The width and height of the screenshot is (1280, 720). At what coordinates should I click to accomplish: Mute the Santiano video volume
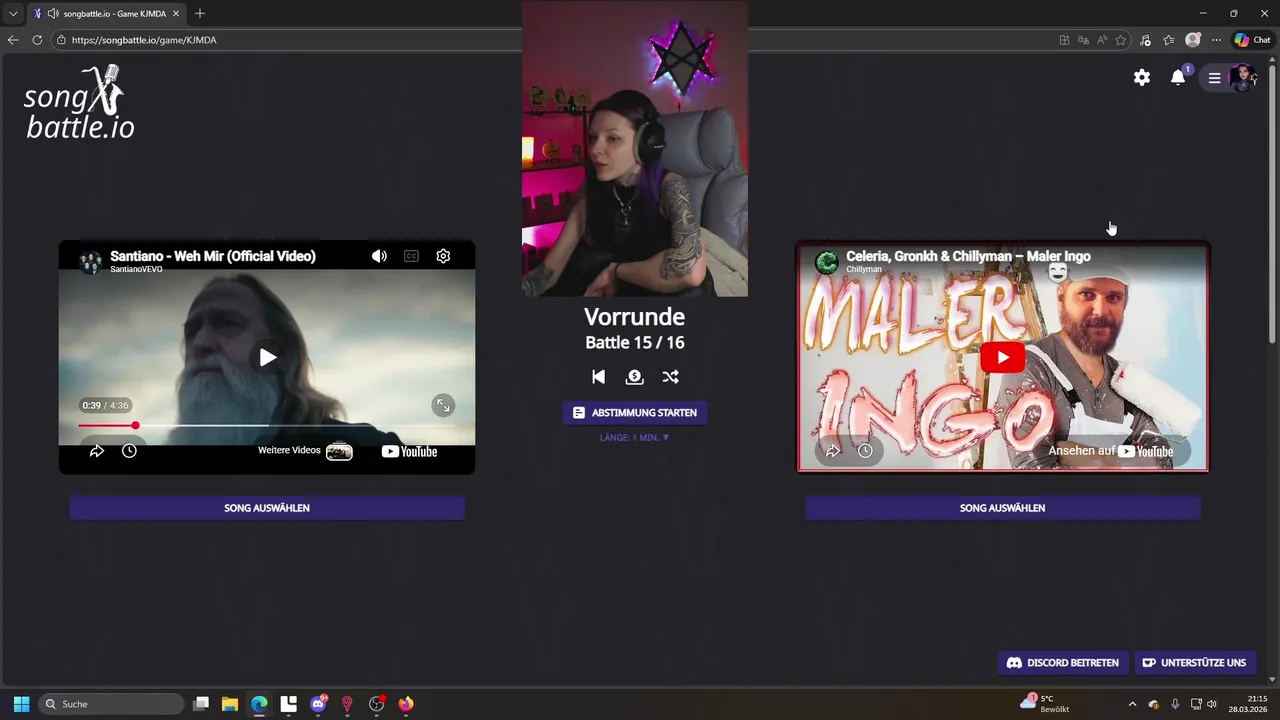[x=379, y=256]
